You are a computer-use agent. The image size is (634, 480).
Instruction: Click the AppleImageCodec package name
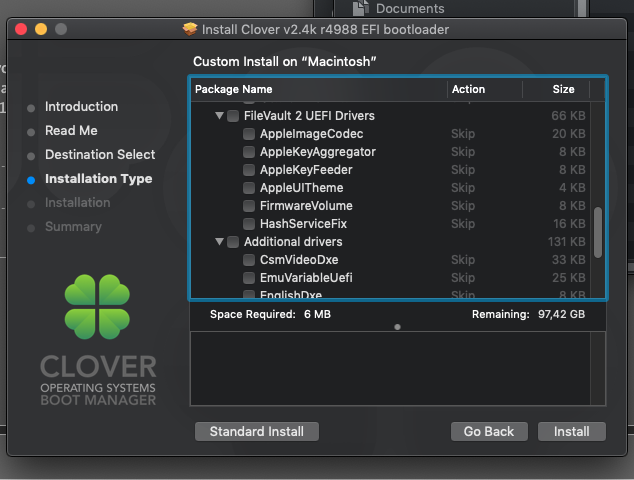tap(311, 134)
